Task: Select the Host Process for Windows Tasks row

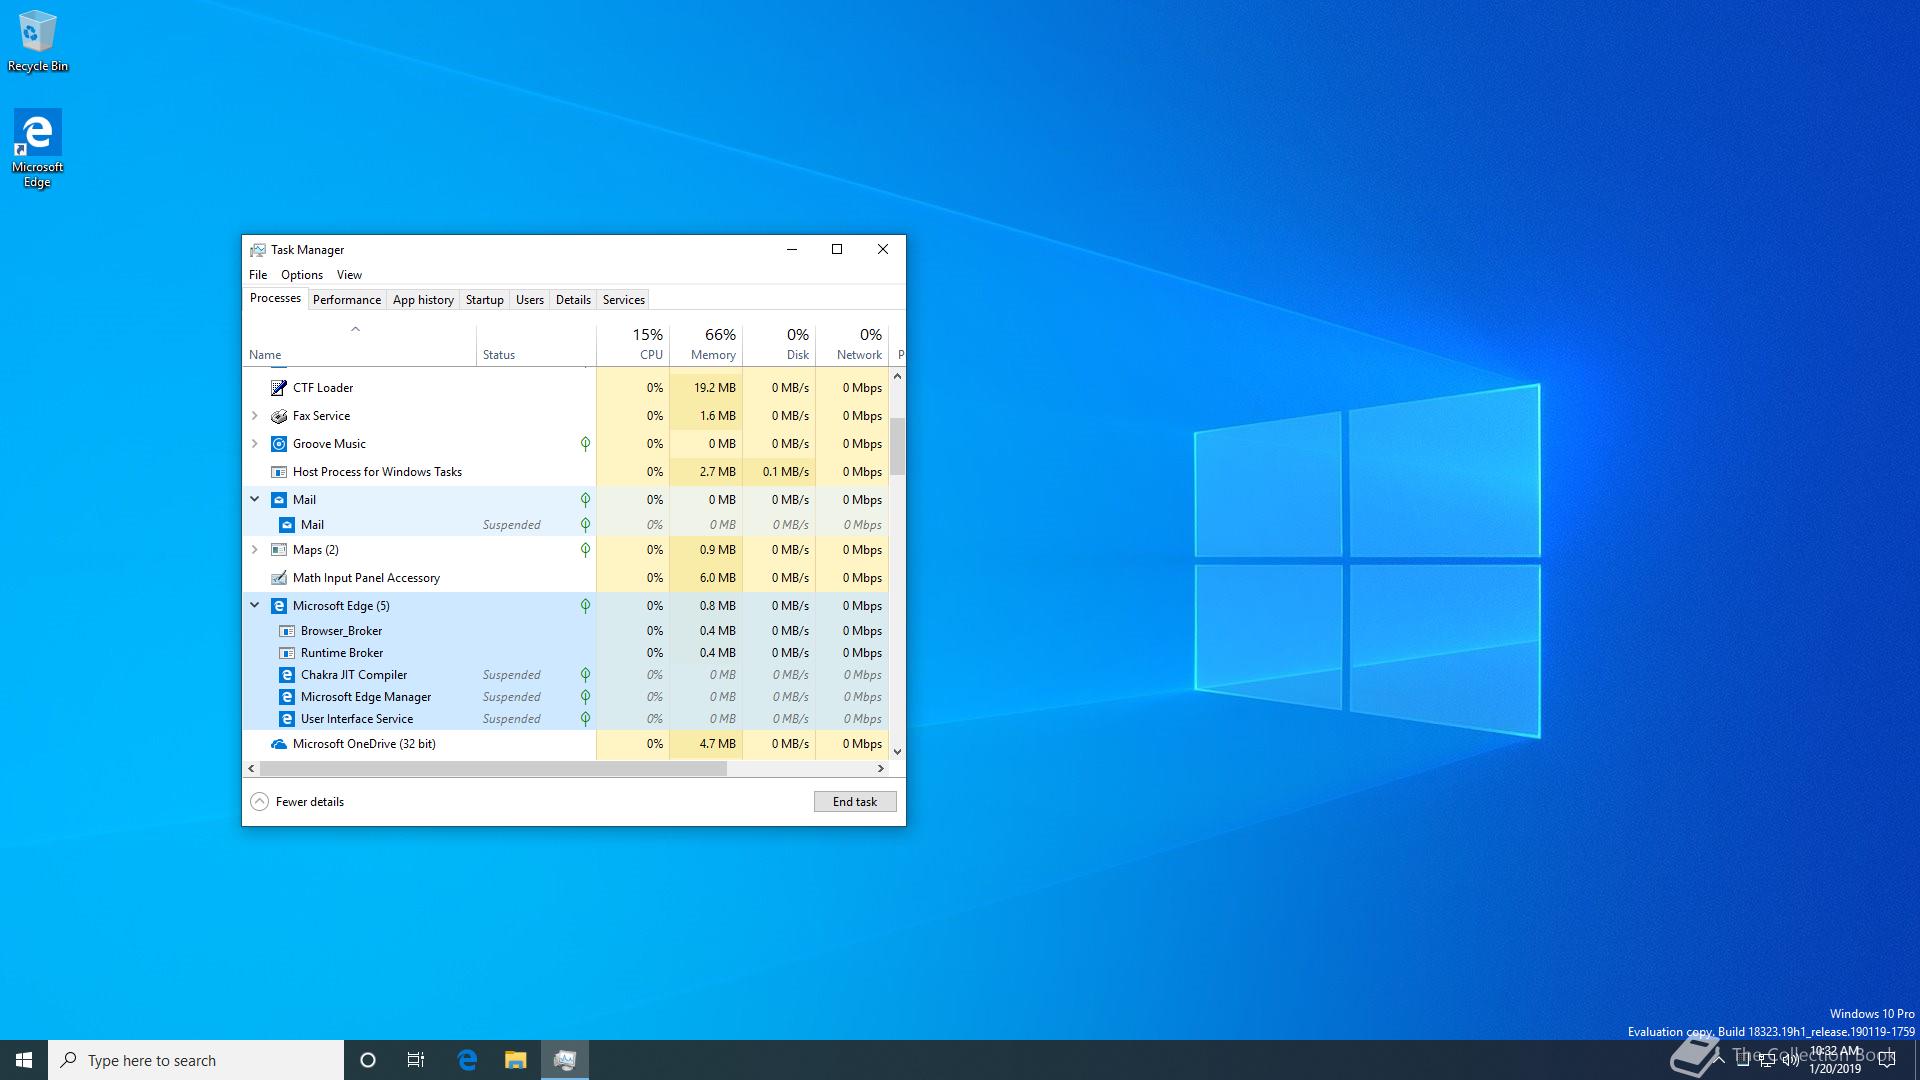Action: coord(566,472)
